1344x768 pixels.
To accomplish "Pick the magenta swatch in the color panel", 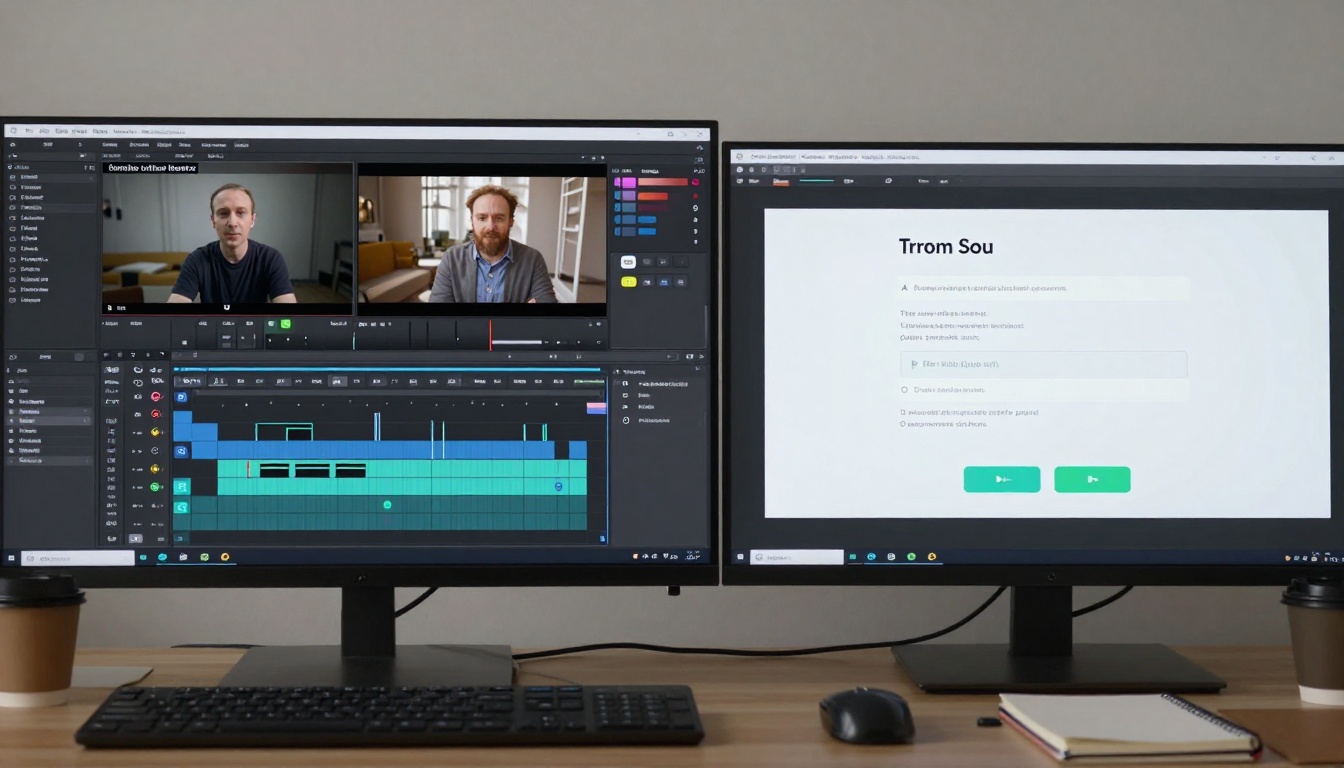I will tap(629, 183).
